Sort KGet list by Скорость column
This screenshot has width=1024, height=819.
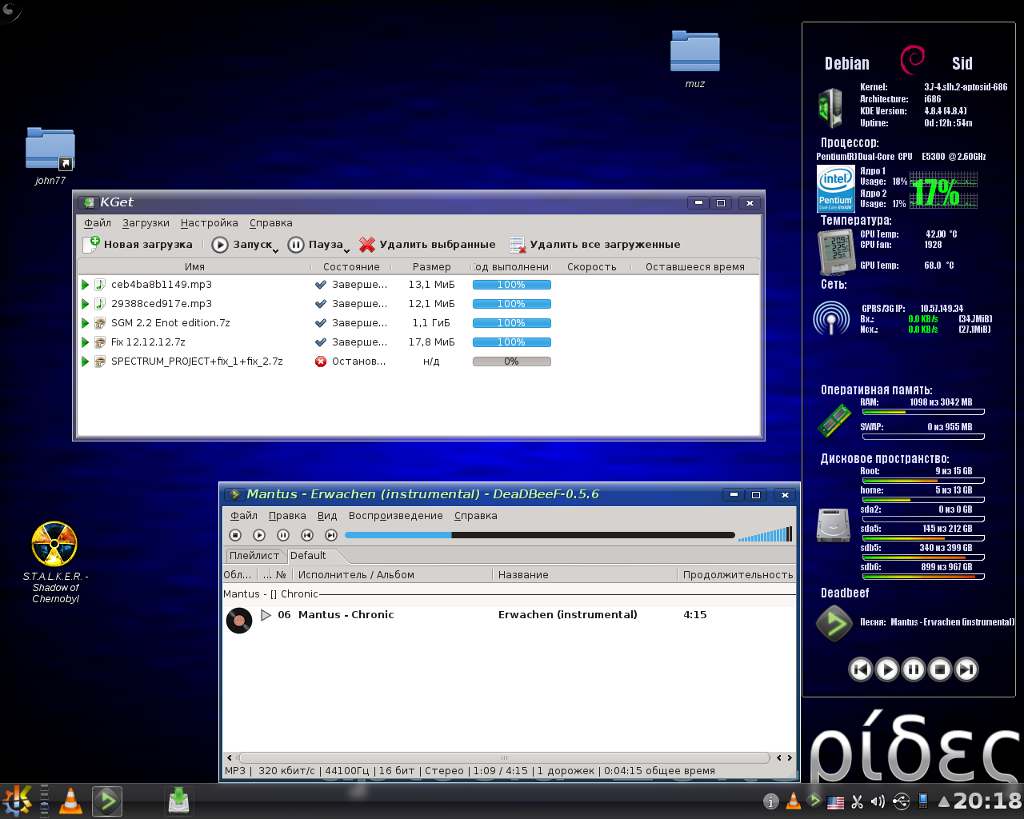pos(591,266)
